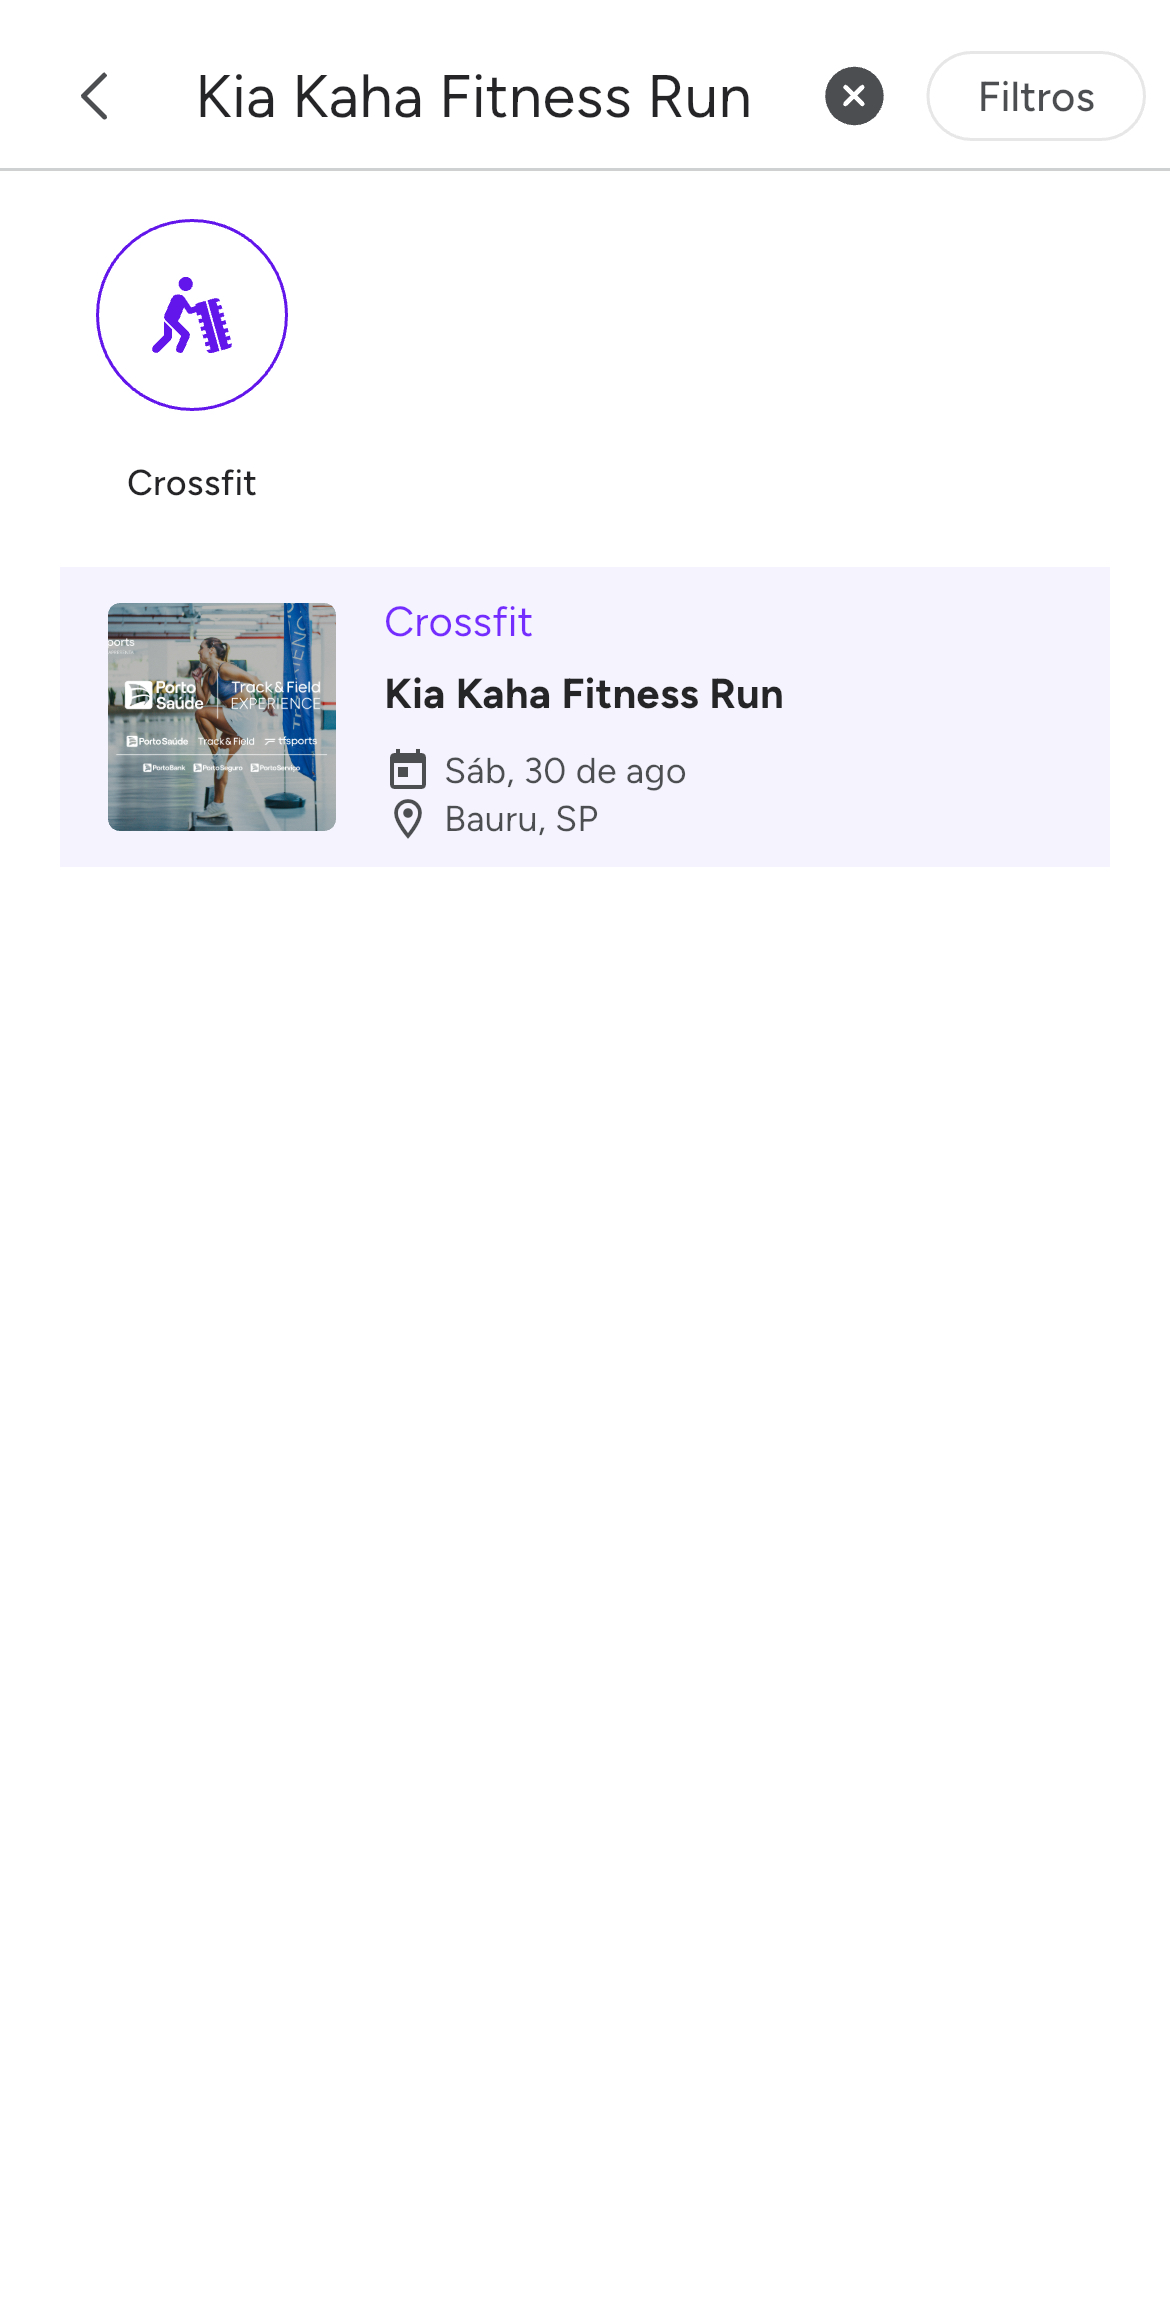Click the word Run in the search field
The height and width of the screenshot is (2314, 1170).
click(x=699, y=97)
